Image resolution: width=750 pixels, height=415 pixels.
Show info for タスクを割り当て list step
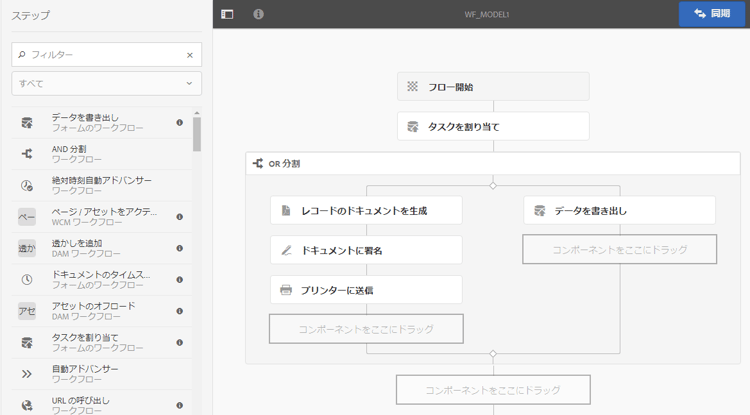click(x=179, y=342)
